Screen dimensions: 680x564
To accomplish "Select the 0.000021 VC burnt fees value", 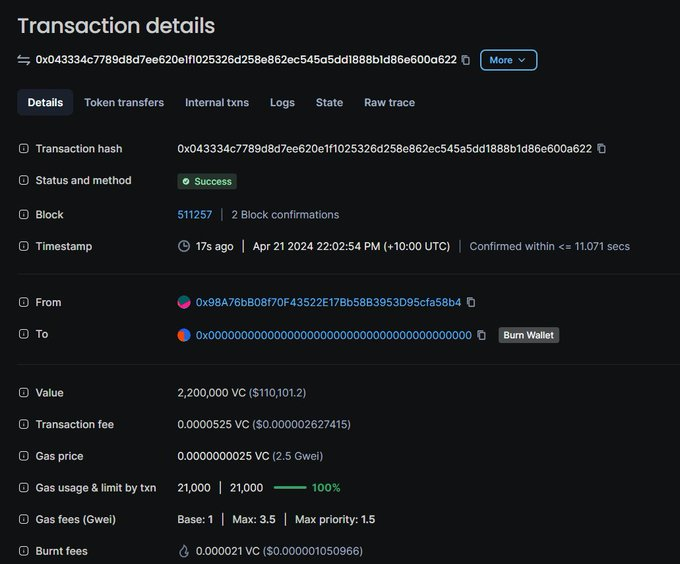I will (228, 551).
